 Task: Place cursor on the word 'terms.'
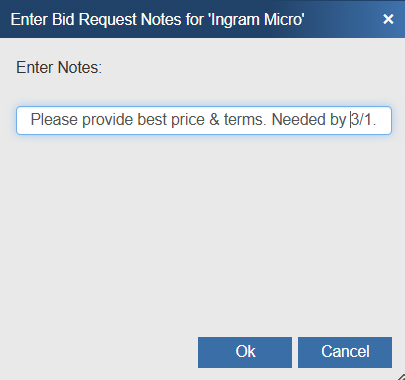245,120
